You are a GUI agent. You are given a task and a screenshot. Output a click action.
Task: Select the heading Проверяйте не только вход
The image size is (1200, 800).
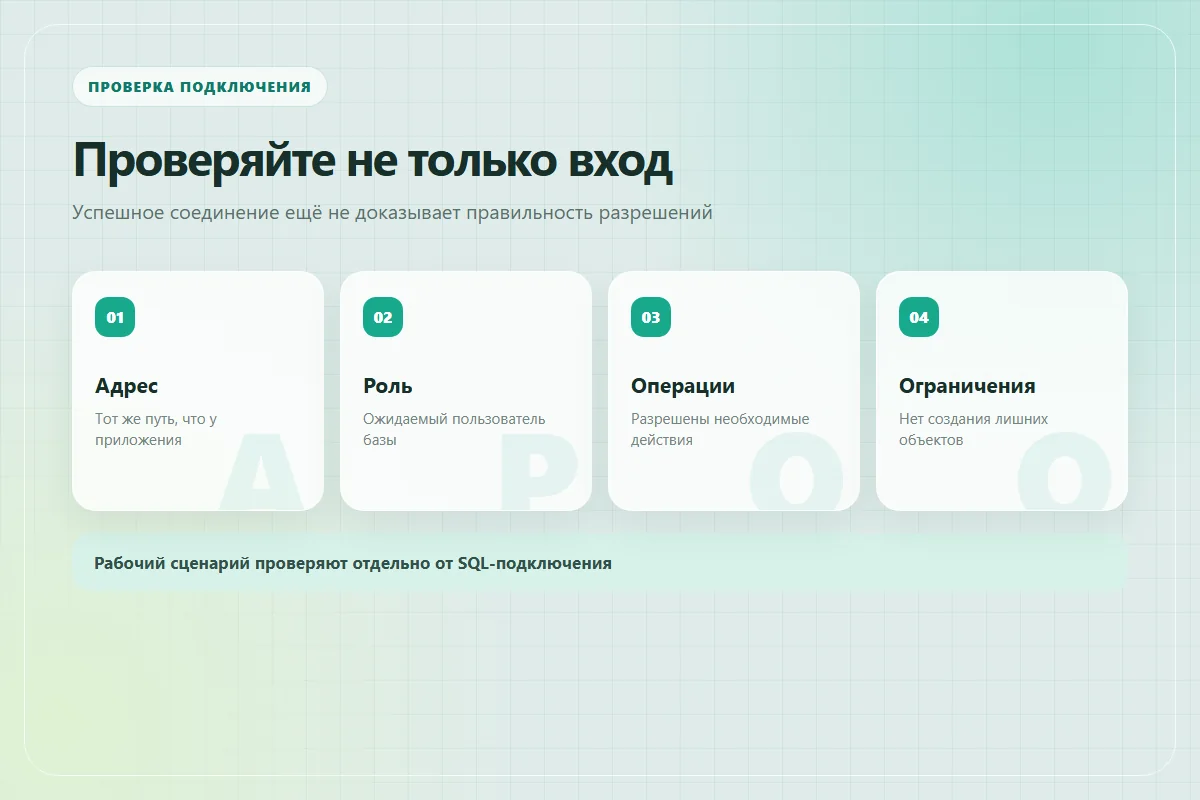point(373,160)
